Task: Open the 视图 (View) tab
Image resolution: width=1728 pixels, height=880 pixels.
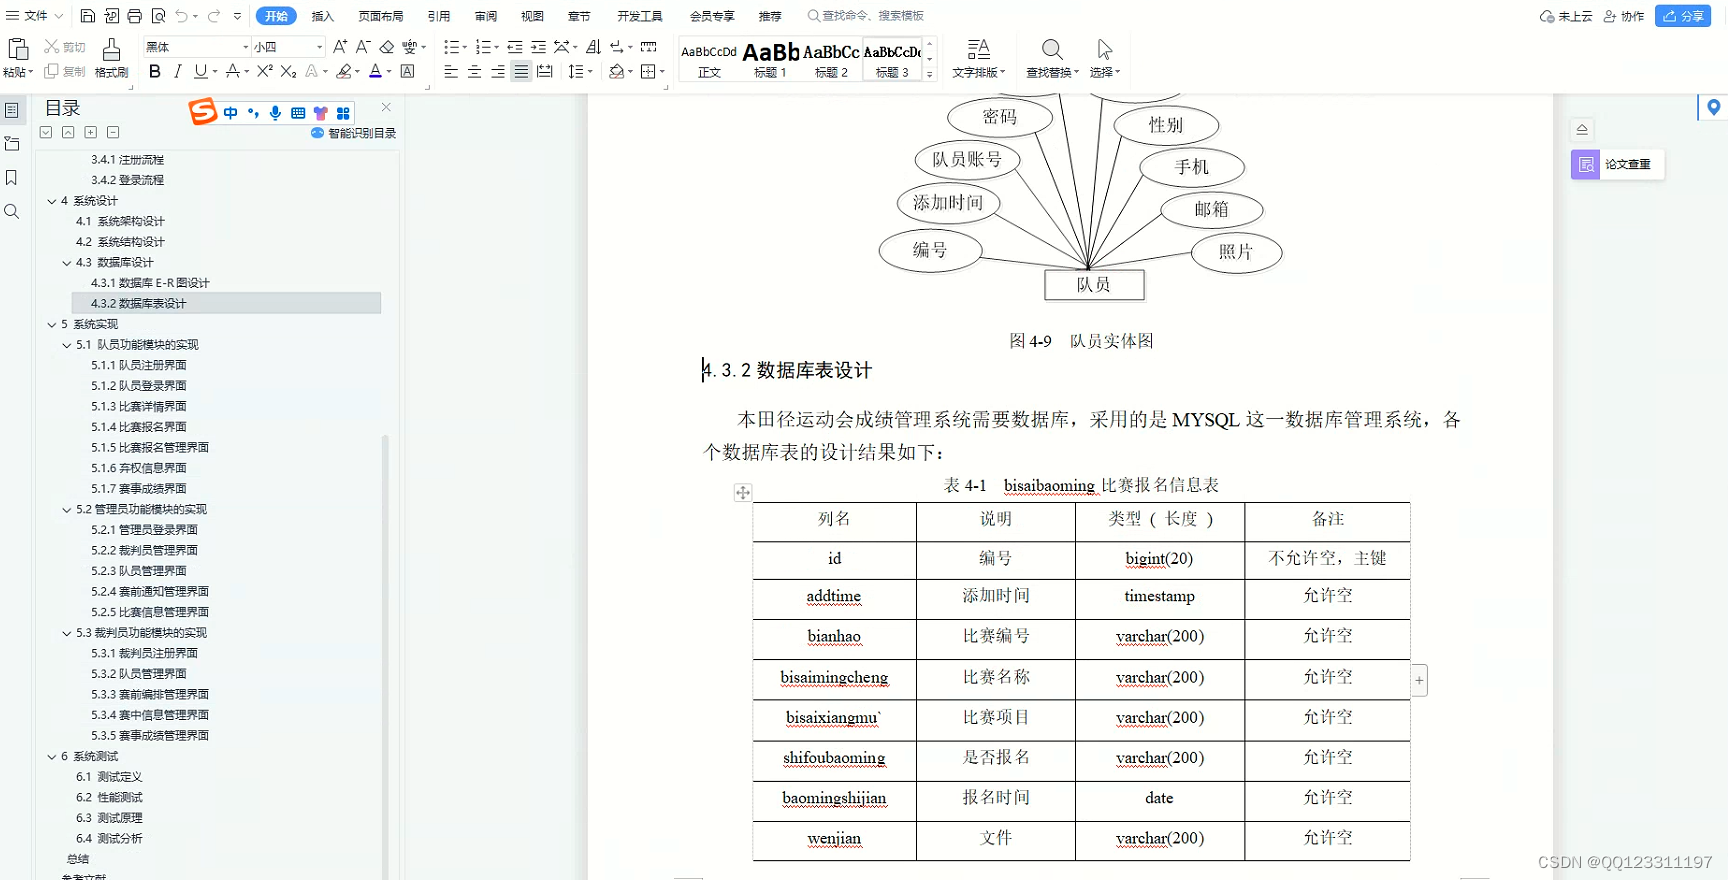Action: [532, 16]
